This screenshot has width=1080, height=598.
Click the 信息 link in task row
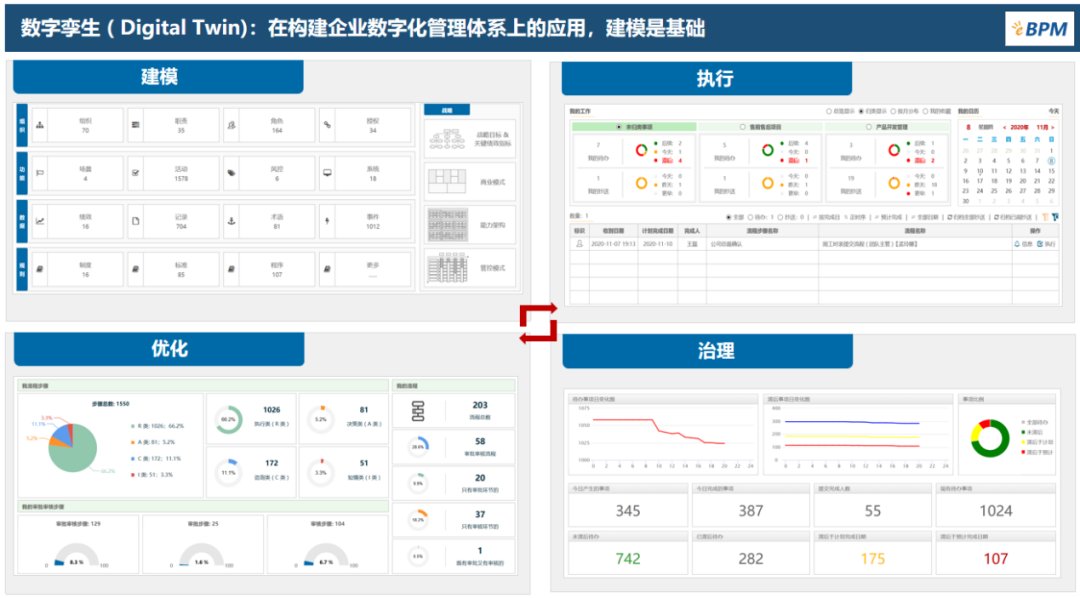1023,243
